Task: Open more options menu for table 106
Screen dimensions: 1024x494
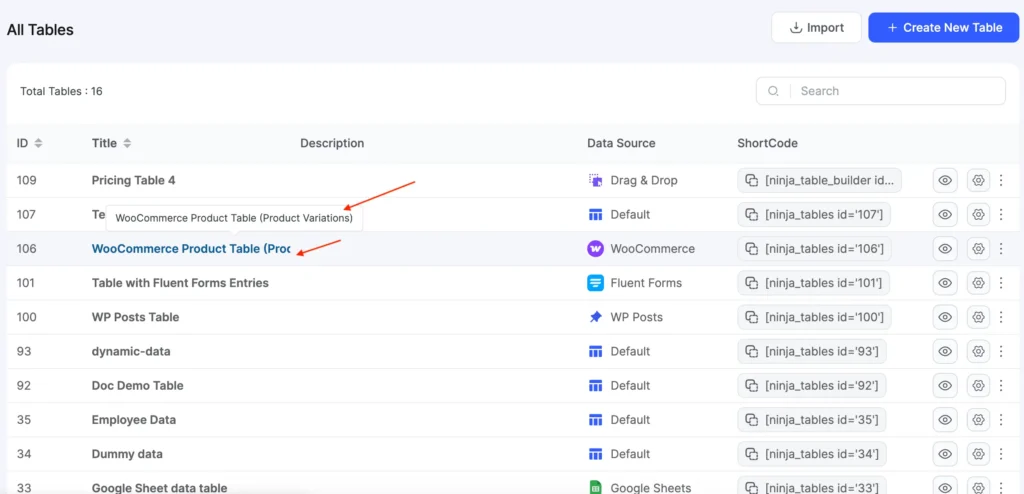Action: coord(1000,248)
